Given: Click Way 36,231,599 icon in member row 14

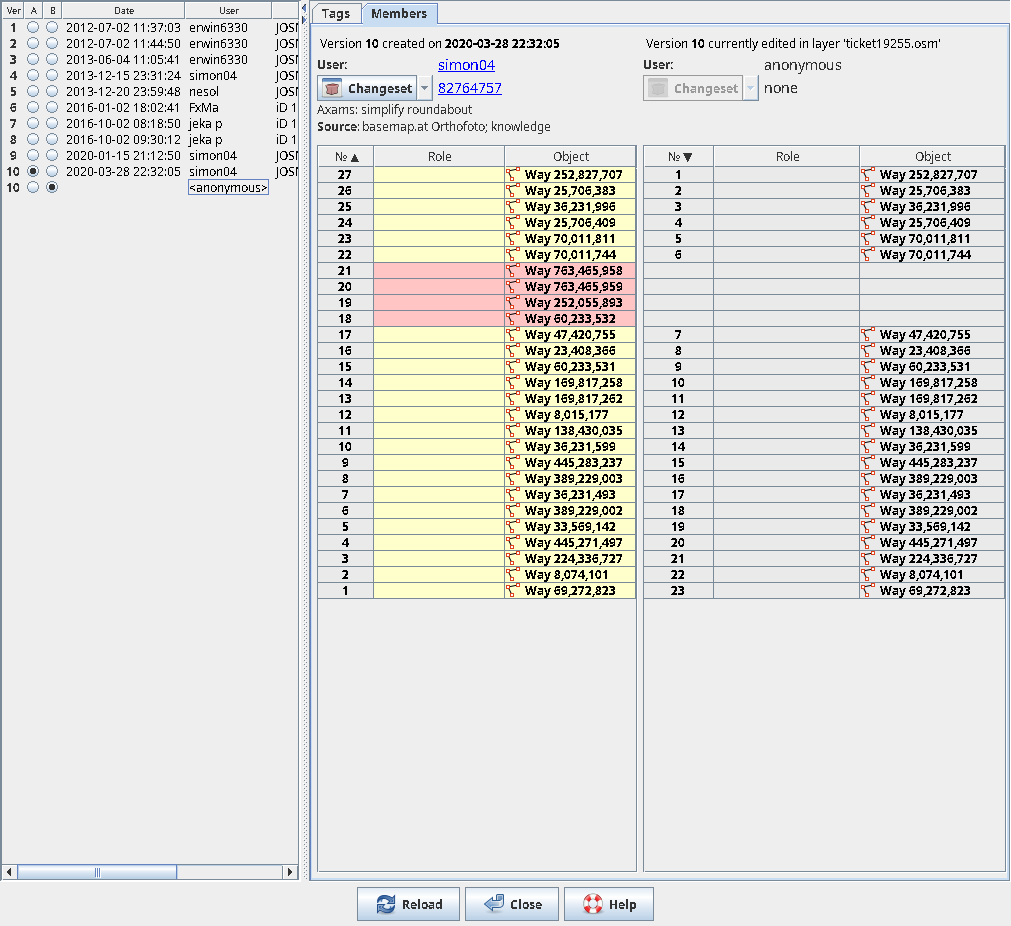Looking at the screenshot, I should click(869, 447).
